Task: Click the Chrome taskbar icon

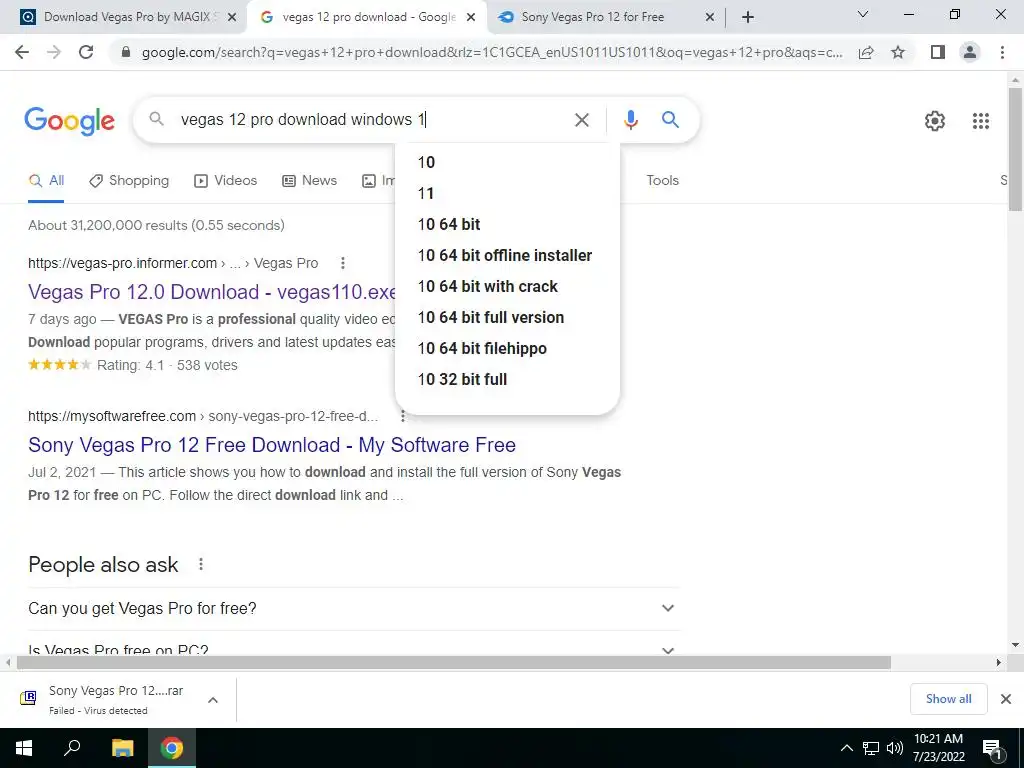Action: 172,748
